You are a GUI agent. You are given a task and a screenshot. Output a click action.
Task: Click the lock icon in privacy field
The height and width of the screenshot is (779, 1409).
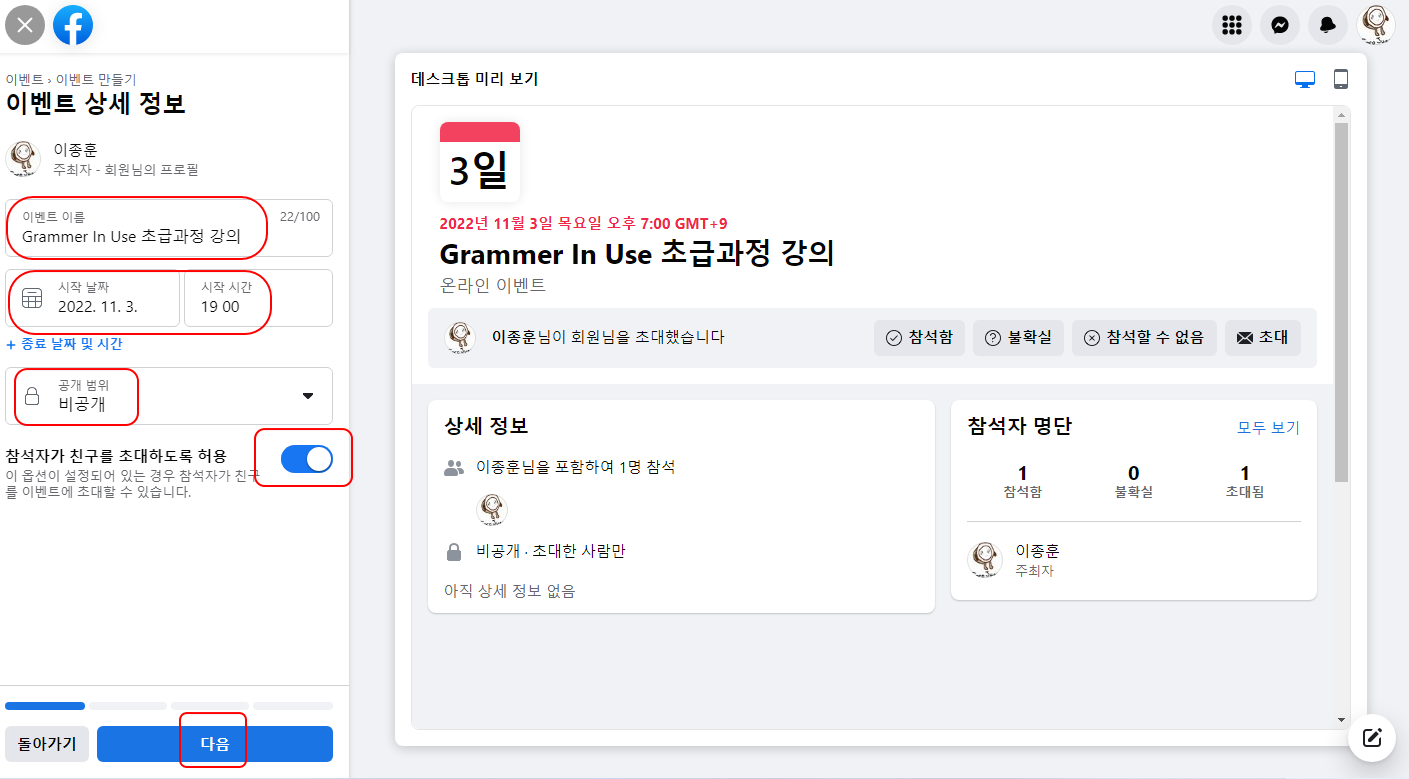(x=32, y=396)
